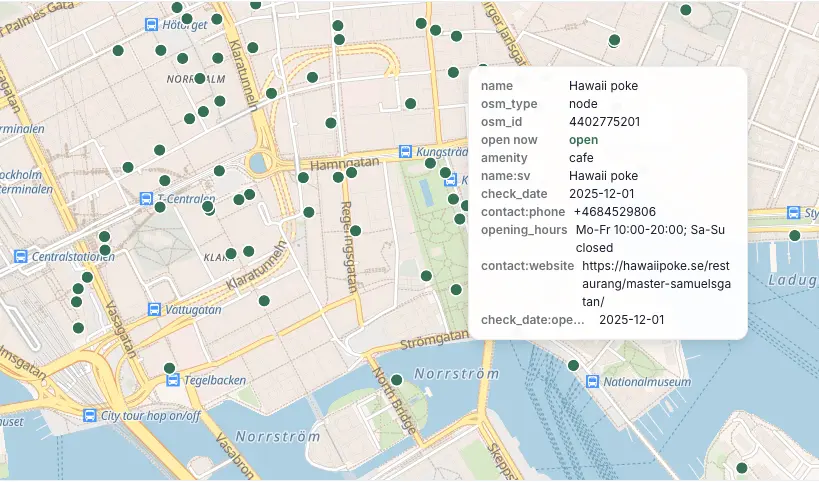
Task: Click the Vasagatan street label
Action: click(121, 330)
